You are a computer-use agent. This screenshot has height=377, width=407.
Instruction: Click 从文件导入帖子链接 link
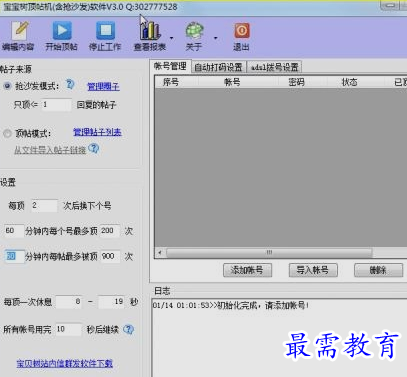click(50, 150)
